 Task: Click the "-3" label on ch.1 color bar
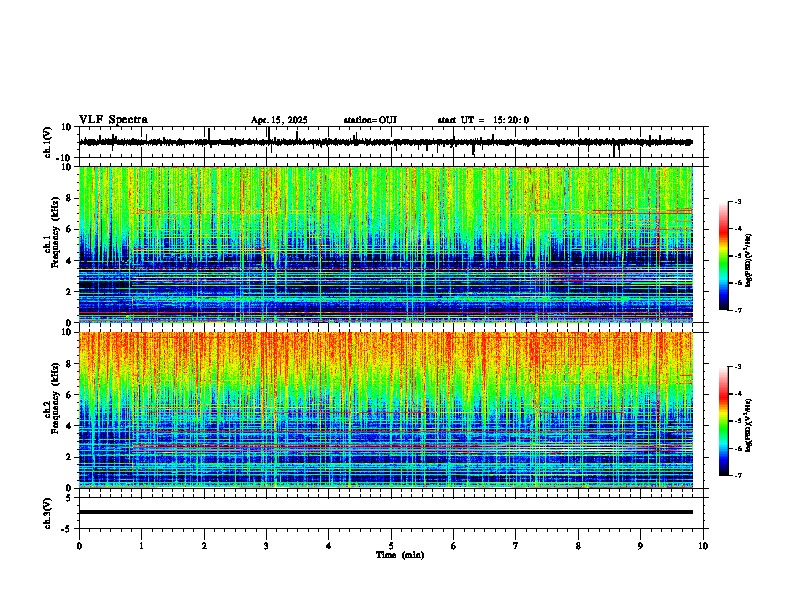click(x=738, y=201)
